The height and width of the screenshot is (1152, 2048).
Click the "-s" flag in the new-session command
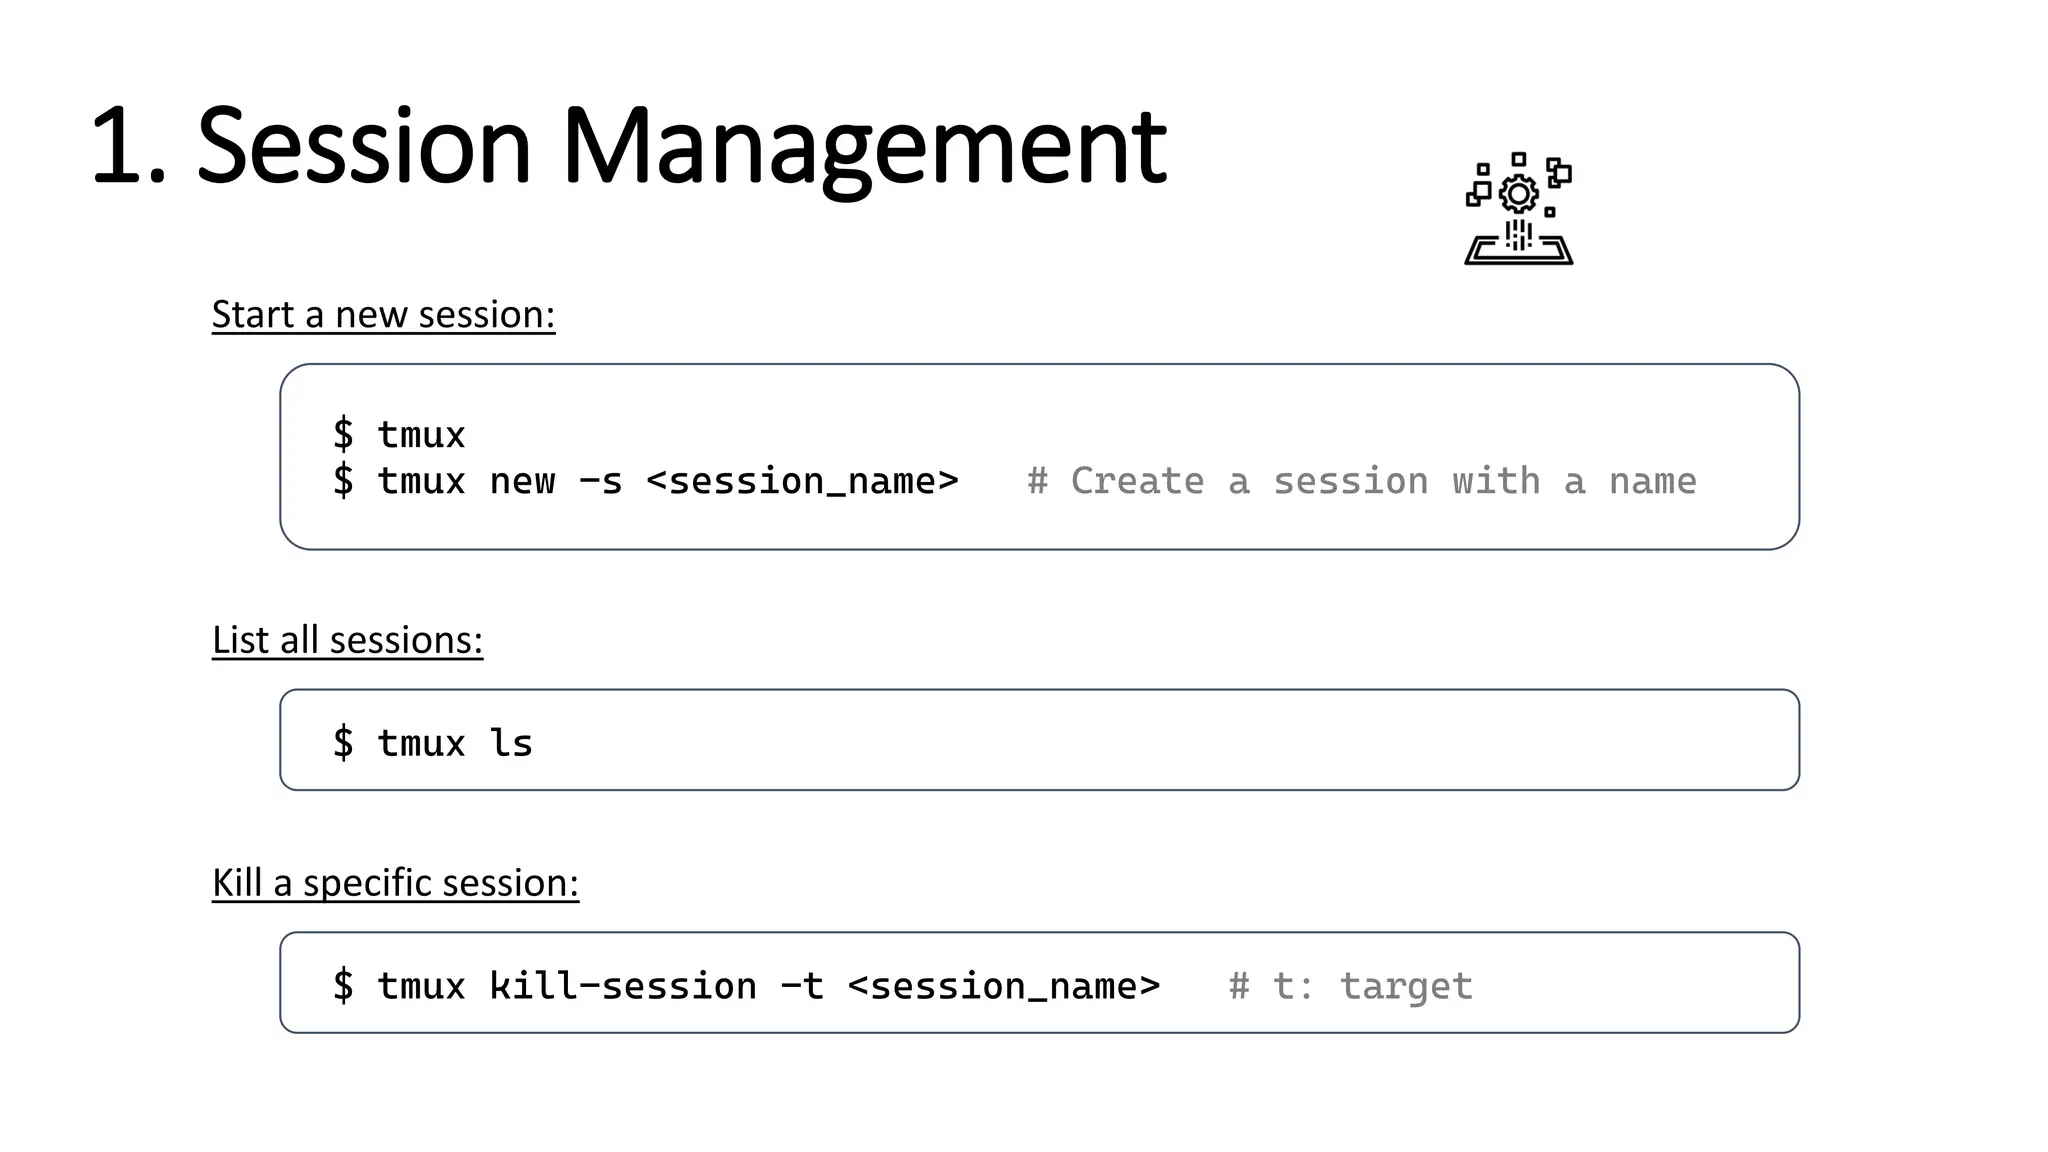[601, 482]
